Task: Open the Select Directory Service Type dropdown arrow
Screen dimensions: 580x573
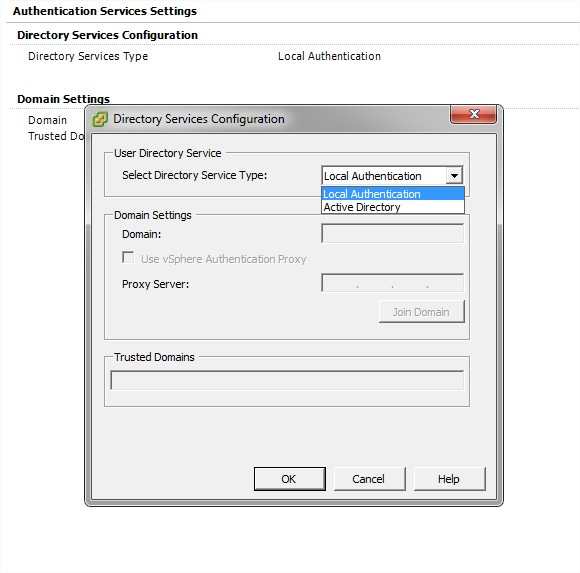Action: coord(454,176)
